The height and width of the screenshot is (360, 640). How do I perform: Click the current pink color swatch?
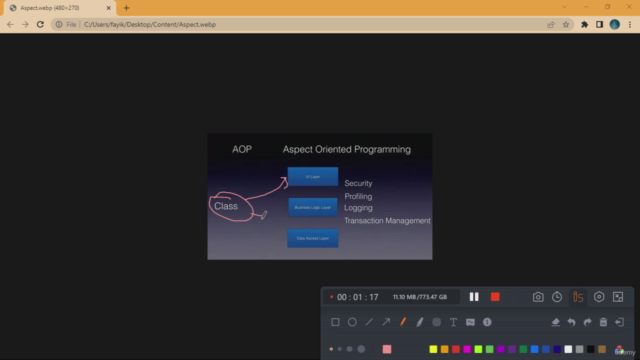[387, 349]
